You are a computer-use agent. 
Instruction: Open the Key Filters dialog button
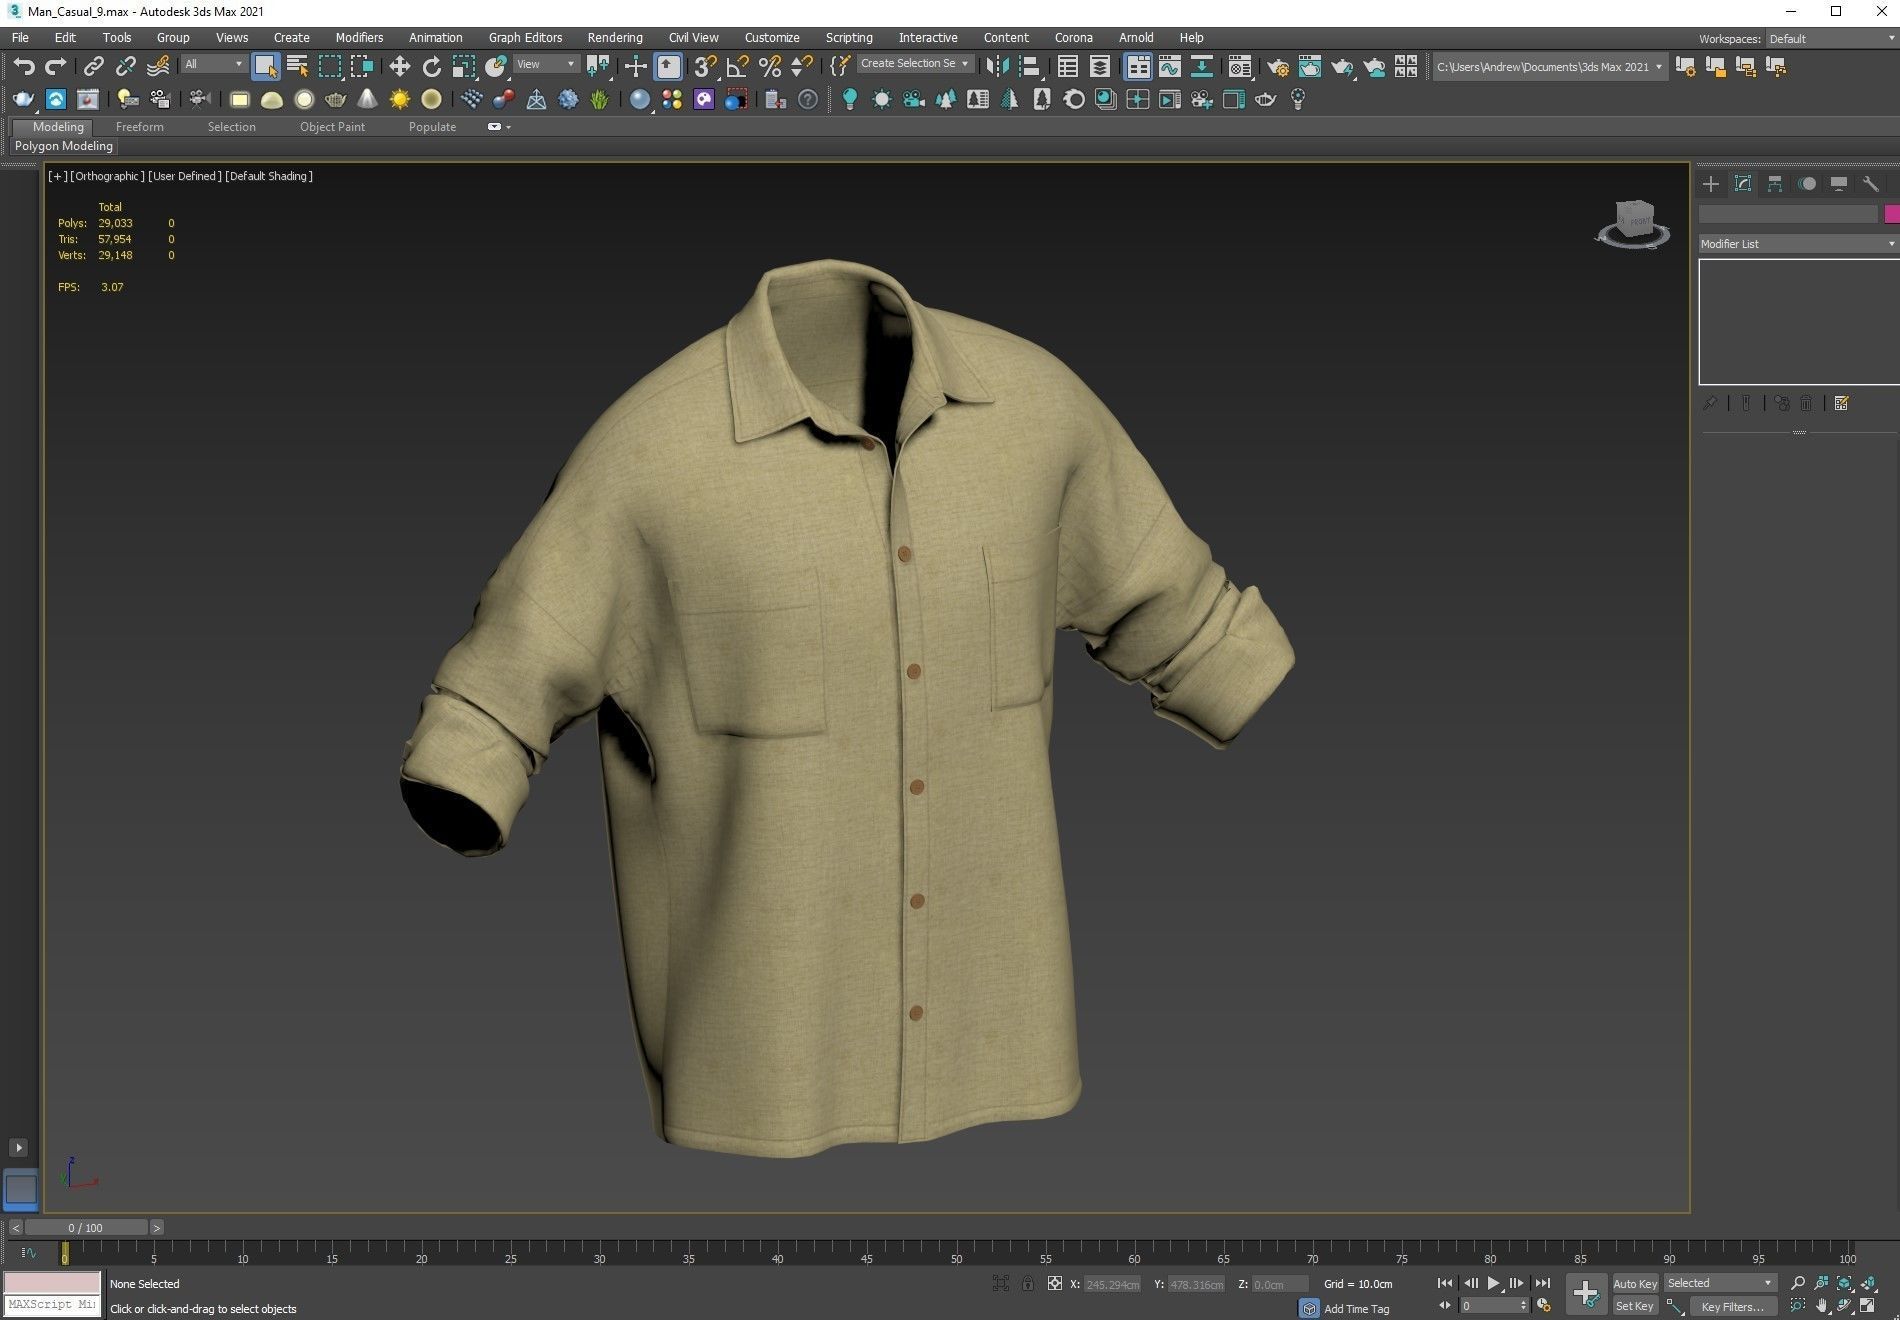tap(1732, 1306)
